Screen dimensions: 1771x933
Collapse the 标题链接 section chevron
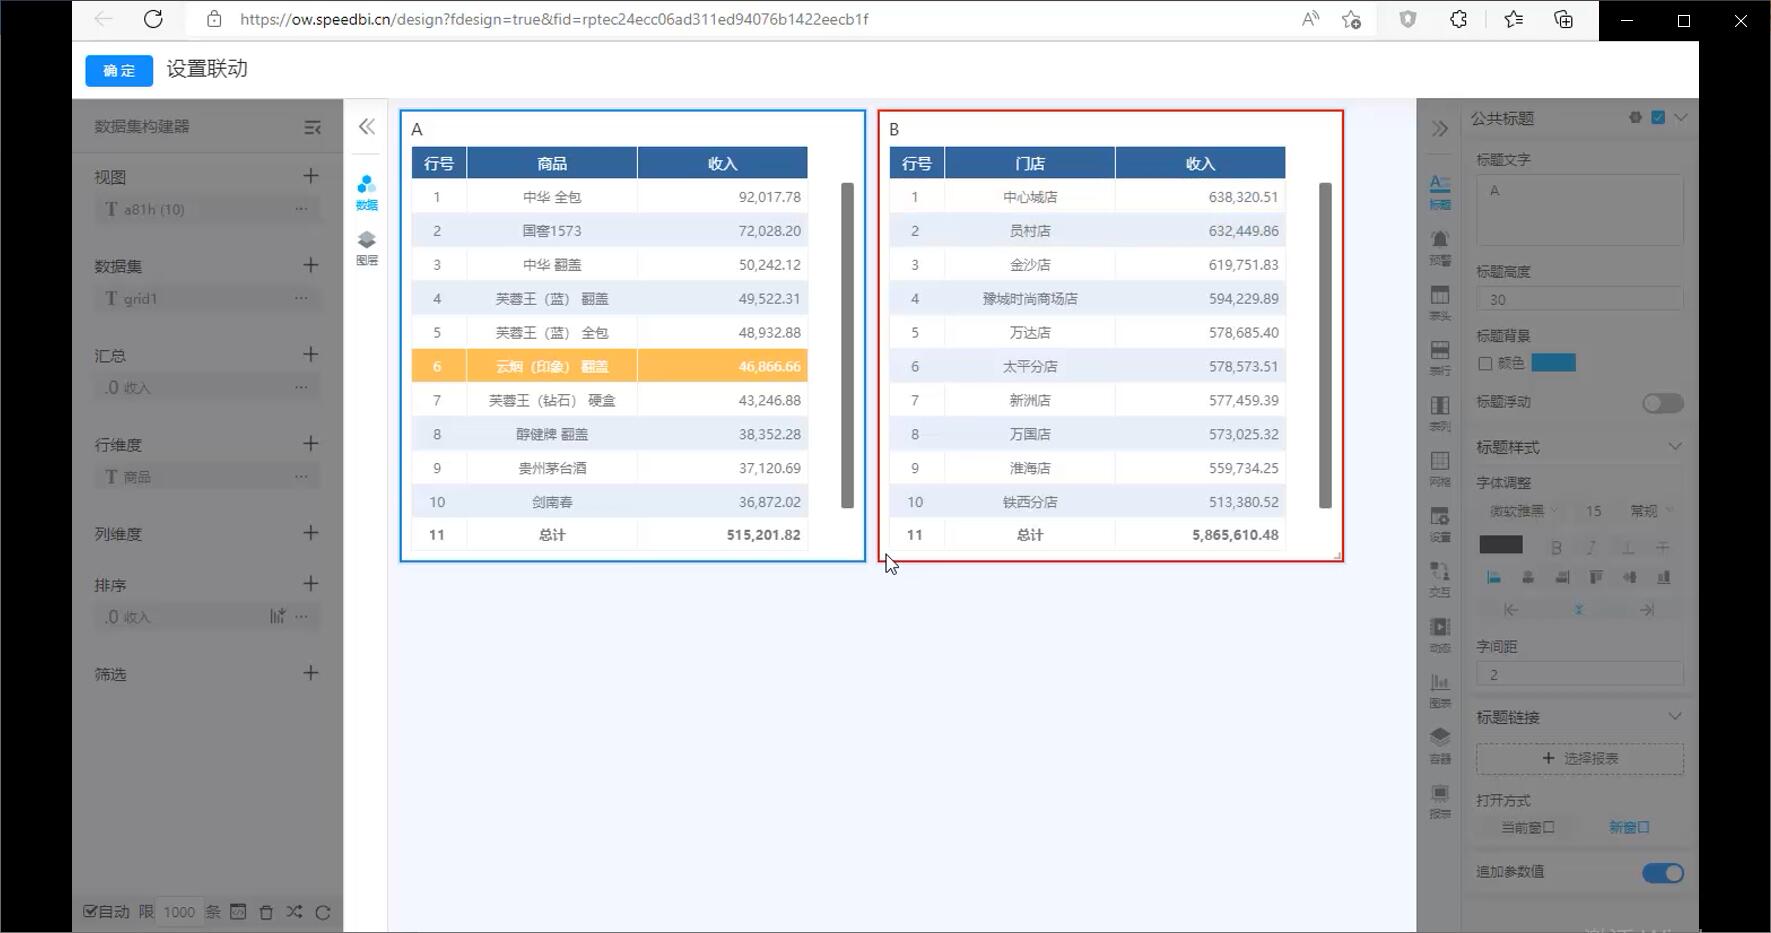[1674, 716]
